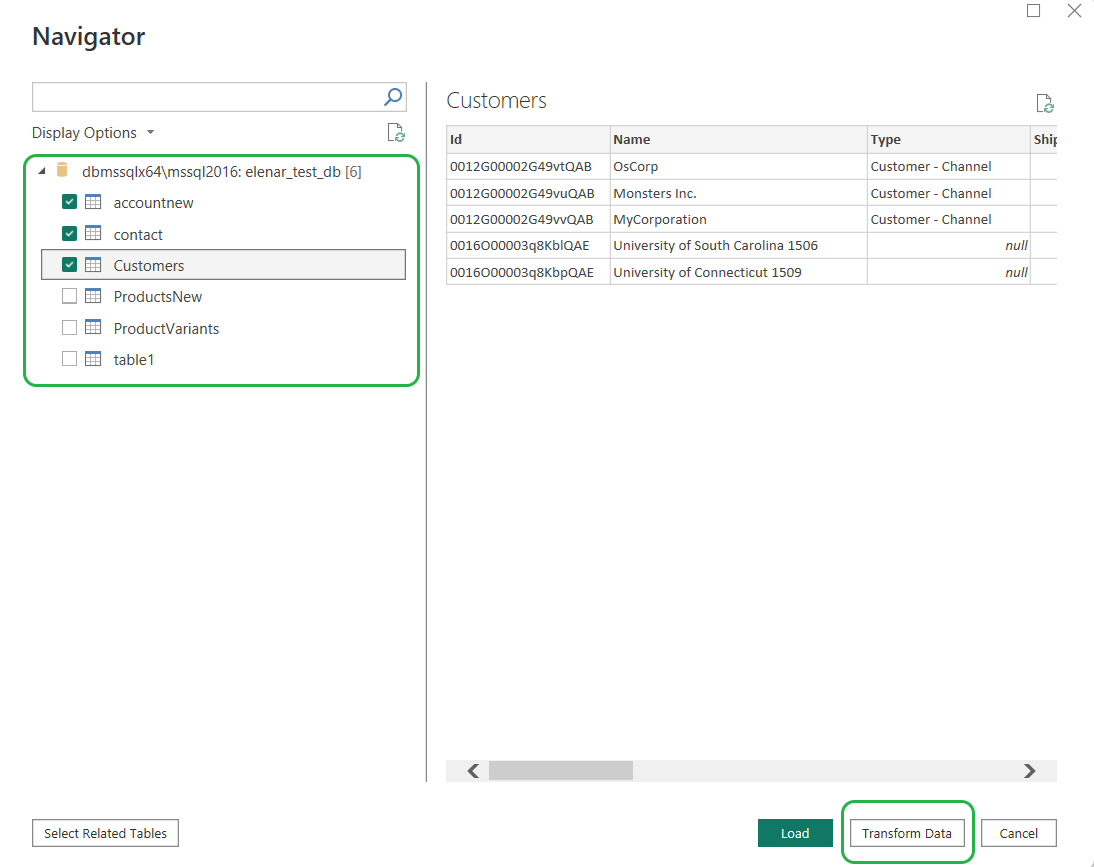Open the Display Options dropdown
The image size is (1094, 867).
tap(93, 132)
